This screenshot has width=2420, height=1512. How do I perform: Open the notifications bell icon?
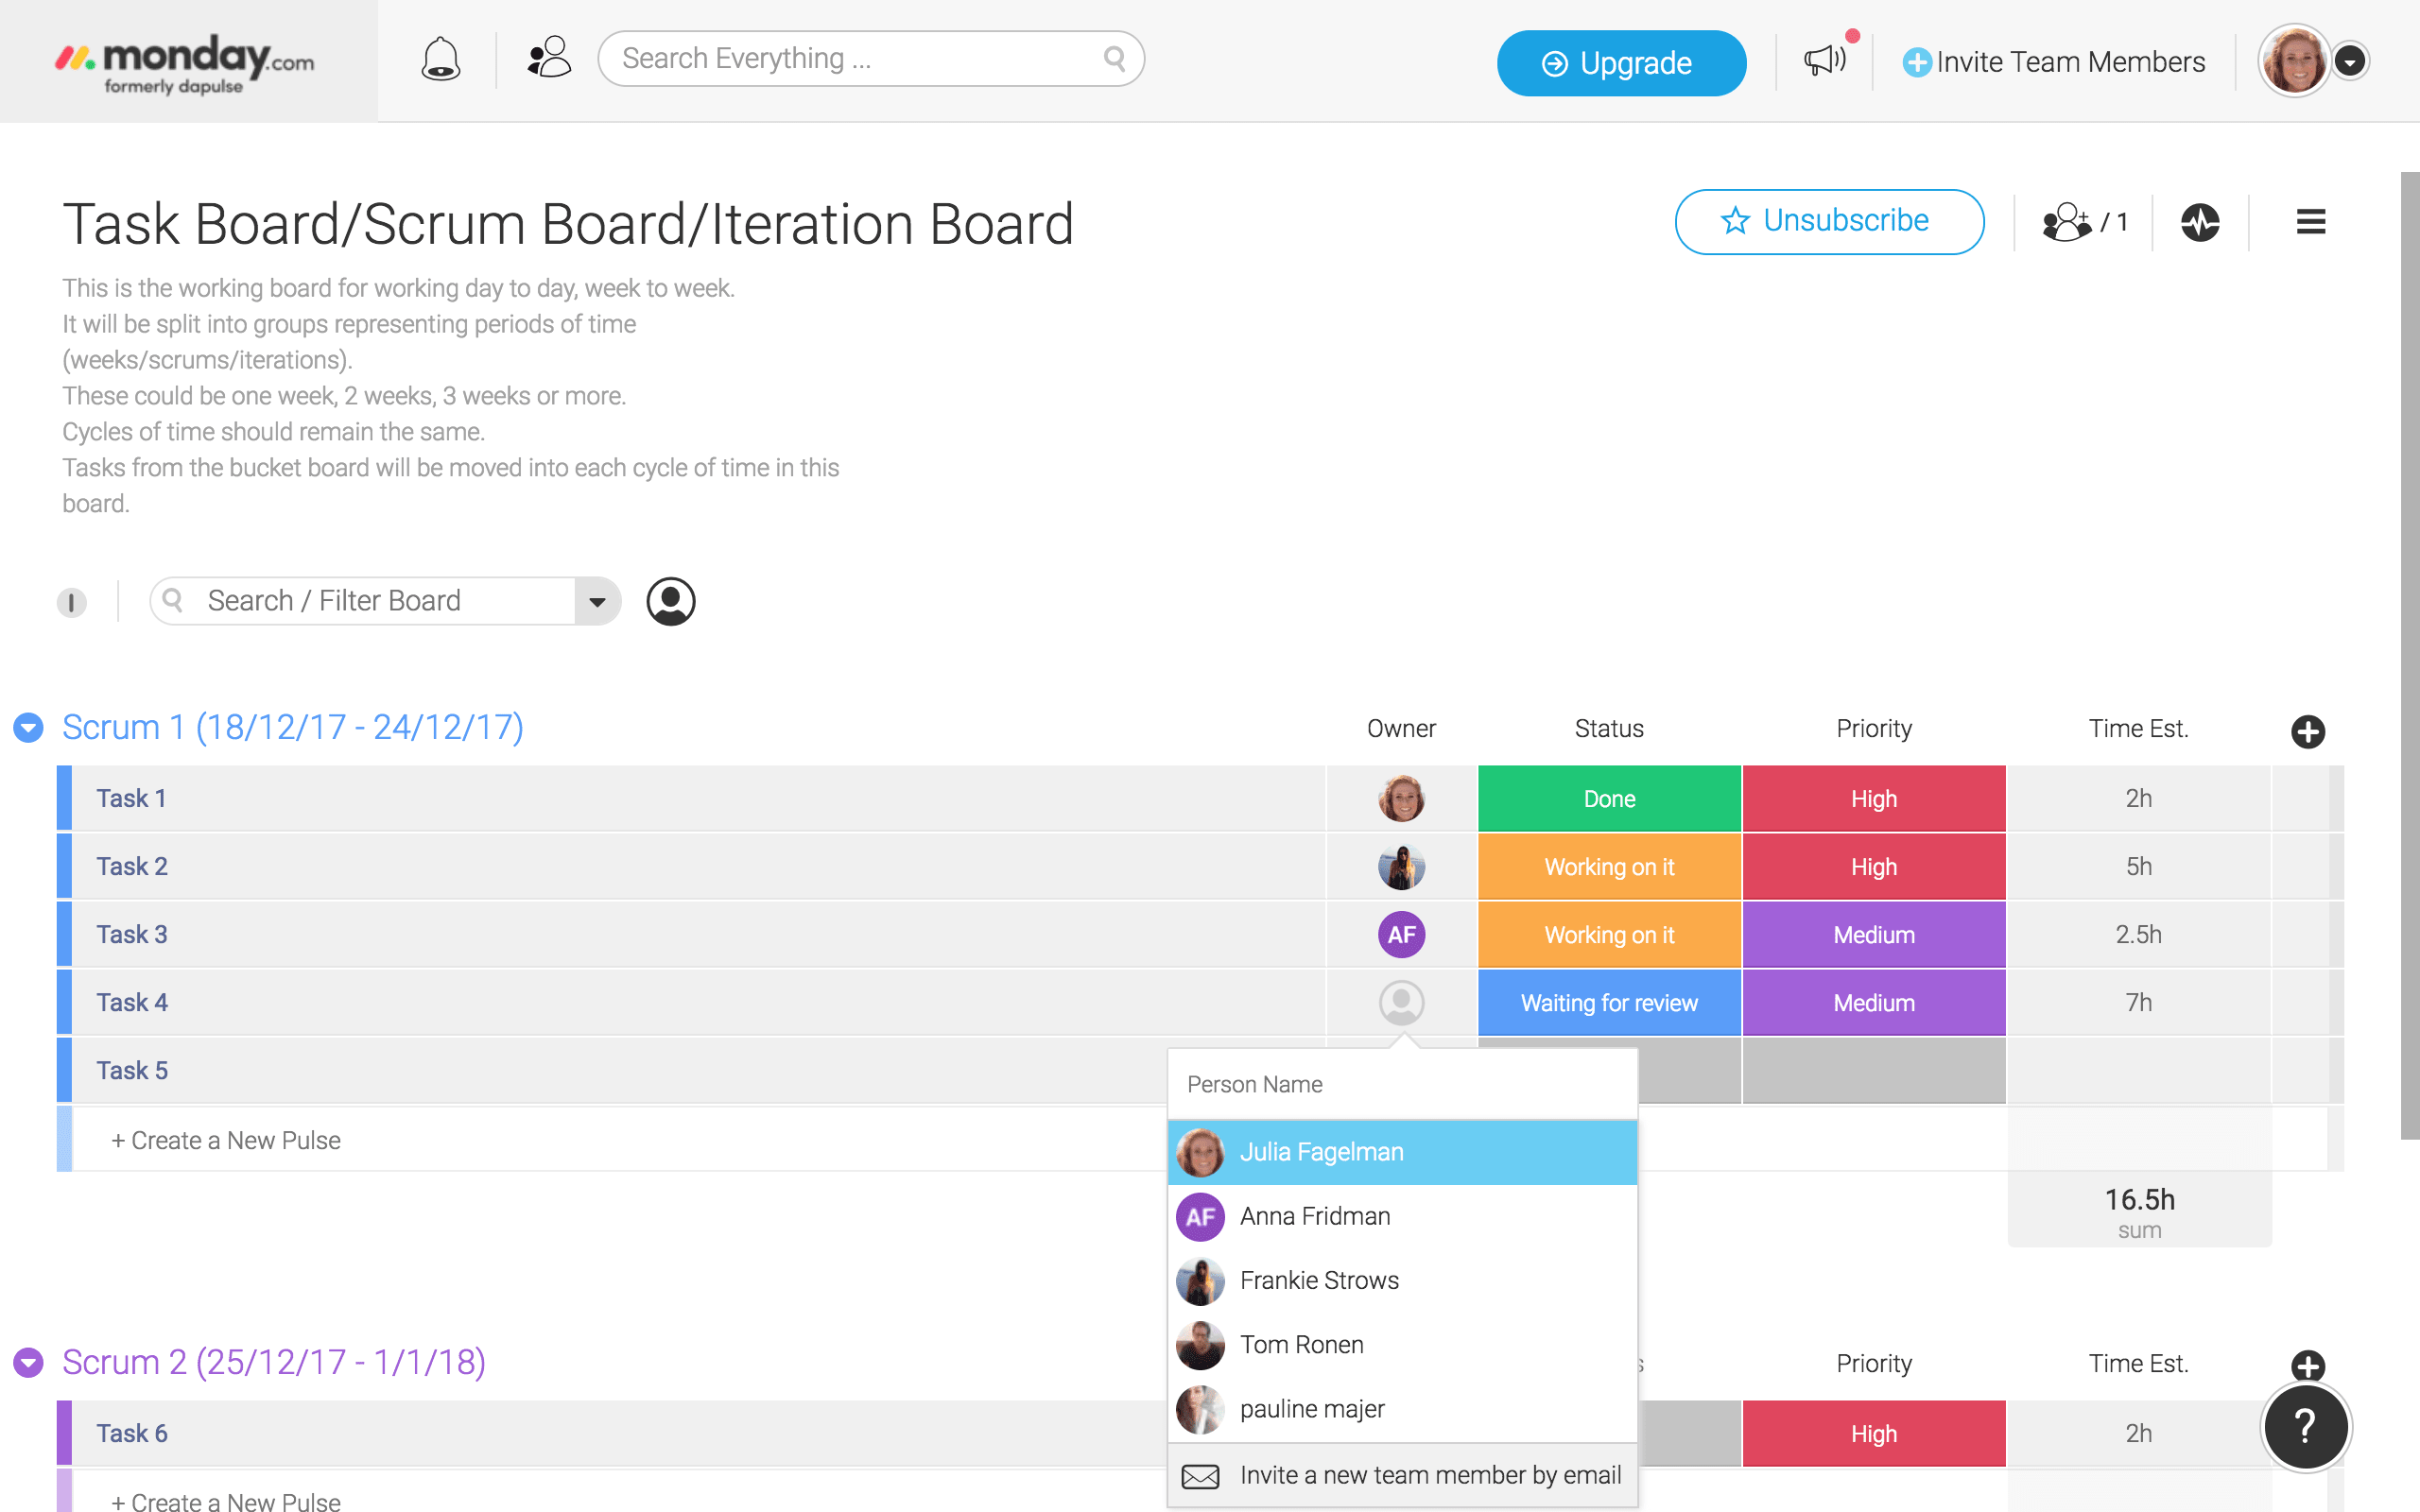[441, 60]
